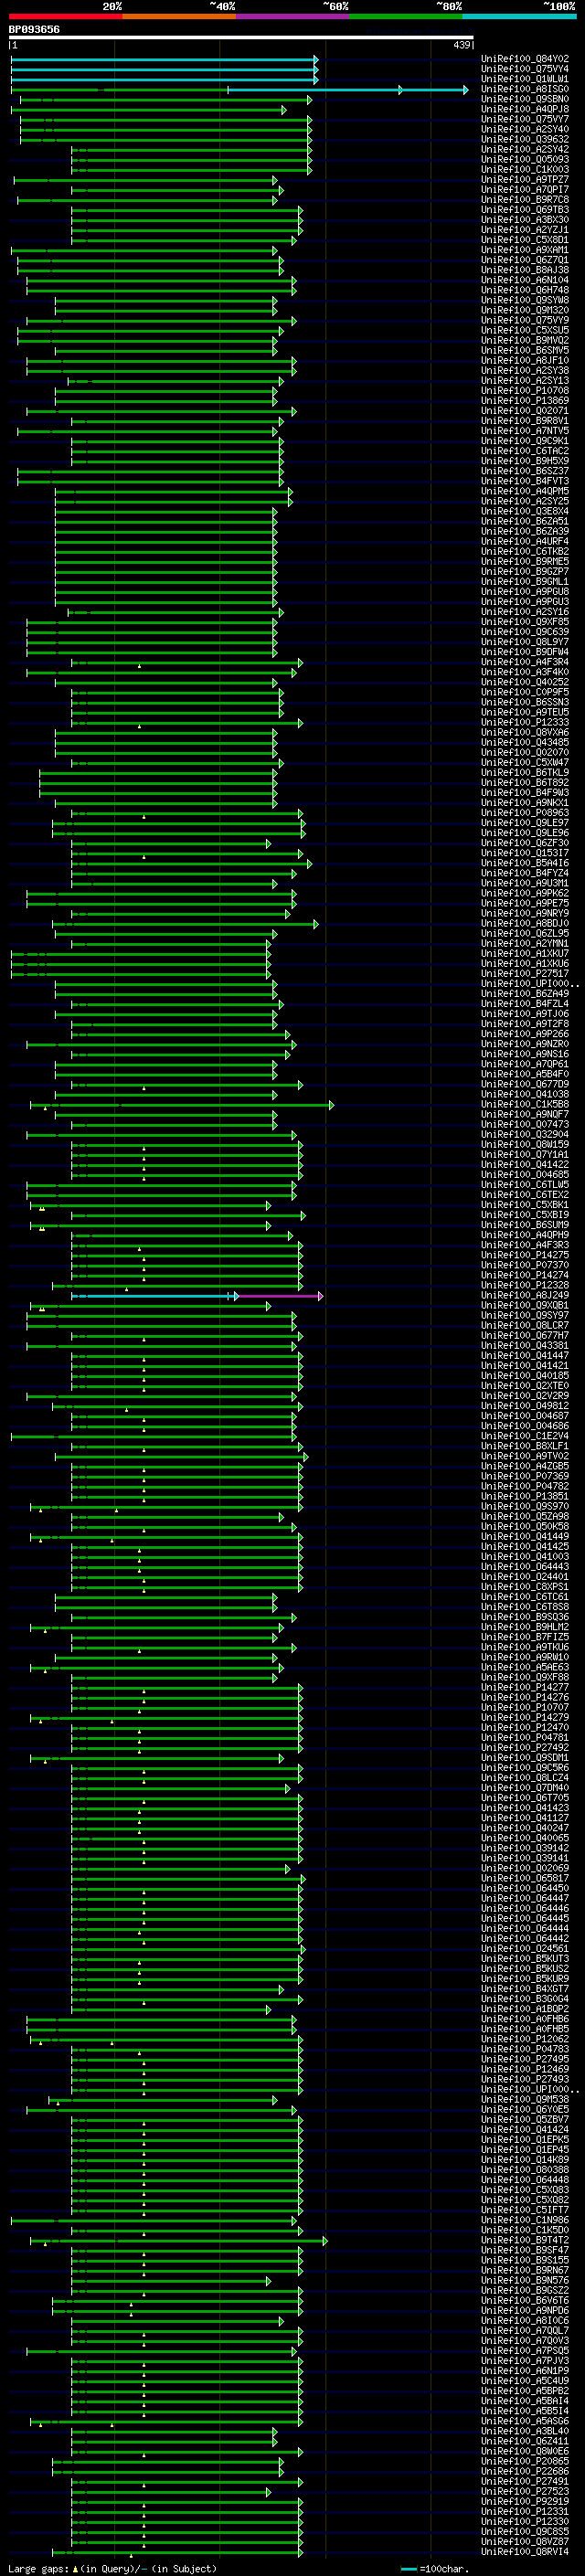This screenshot has width=585, height=2576.
Task: Select label UniRef100_P27523
Action: [x=525, y=2491]
